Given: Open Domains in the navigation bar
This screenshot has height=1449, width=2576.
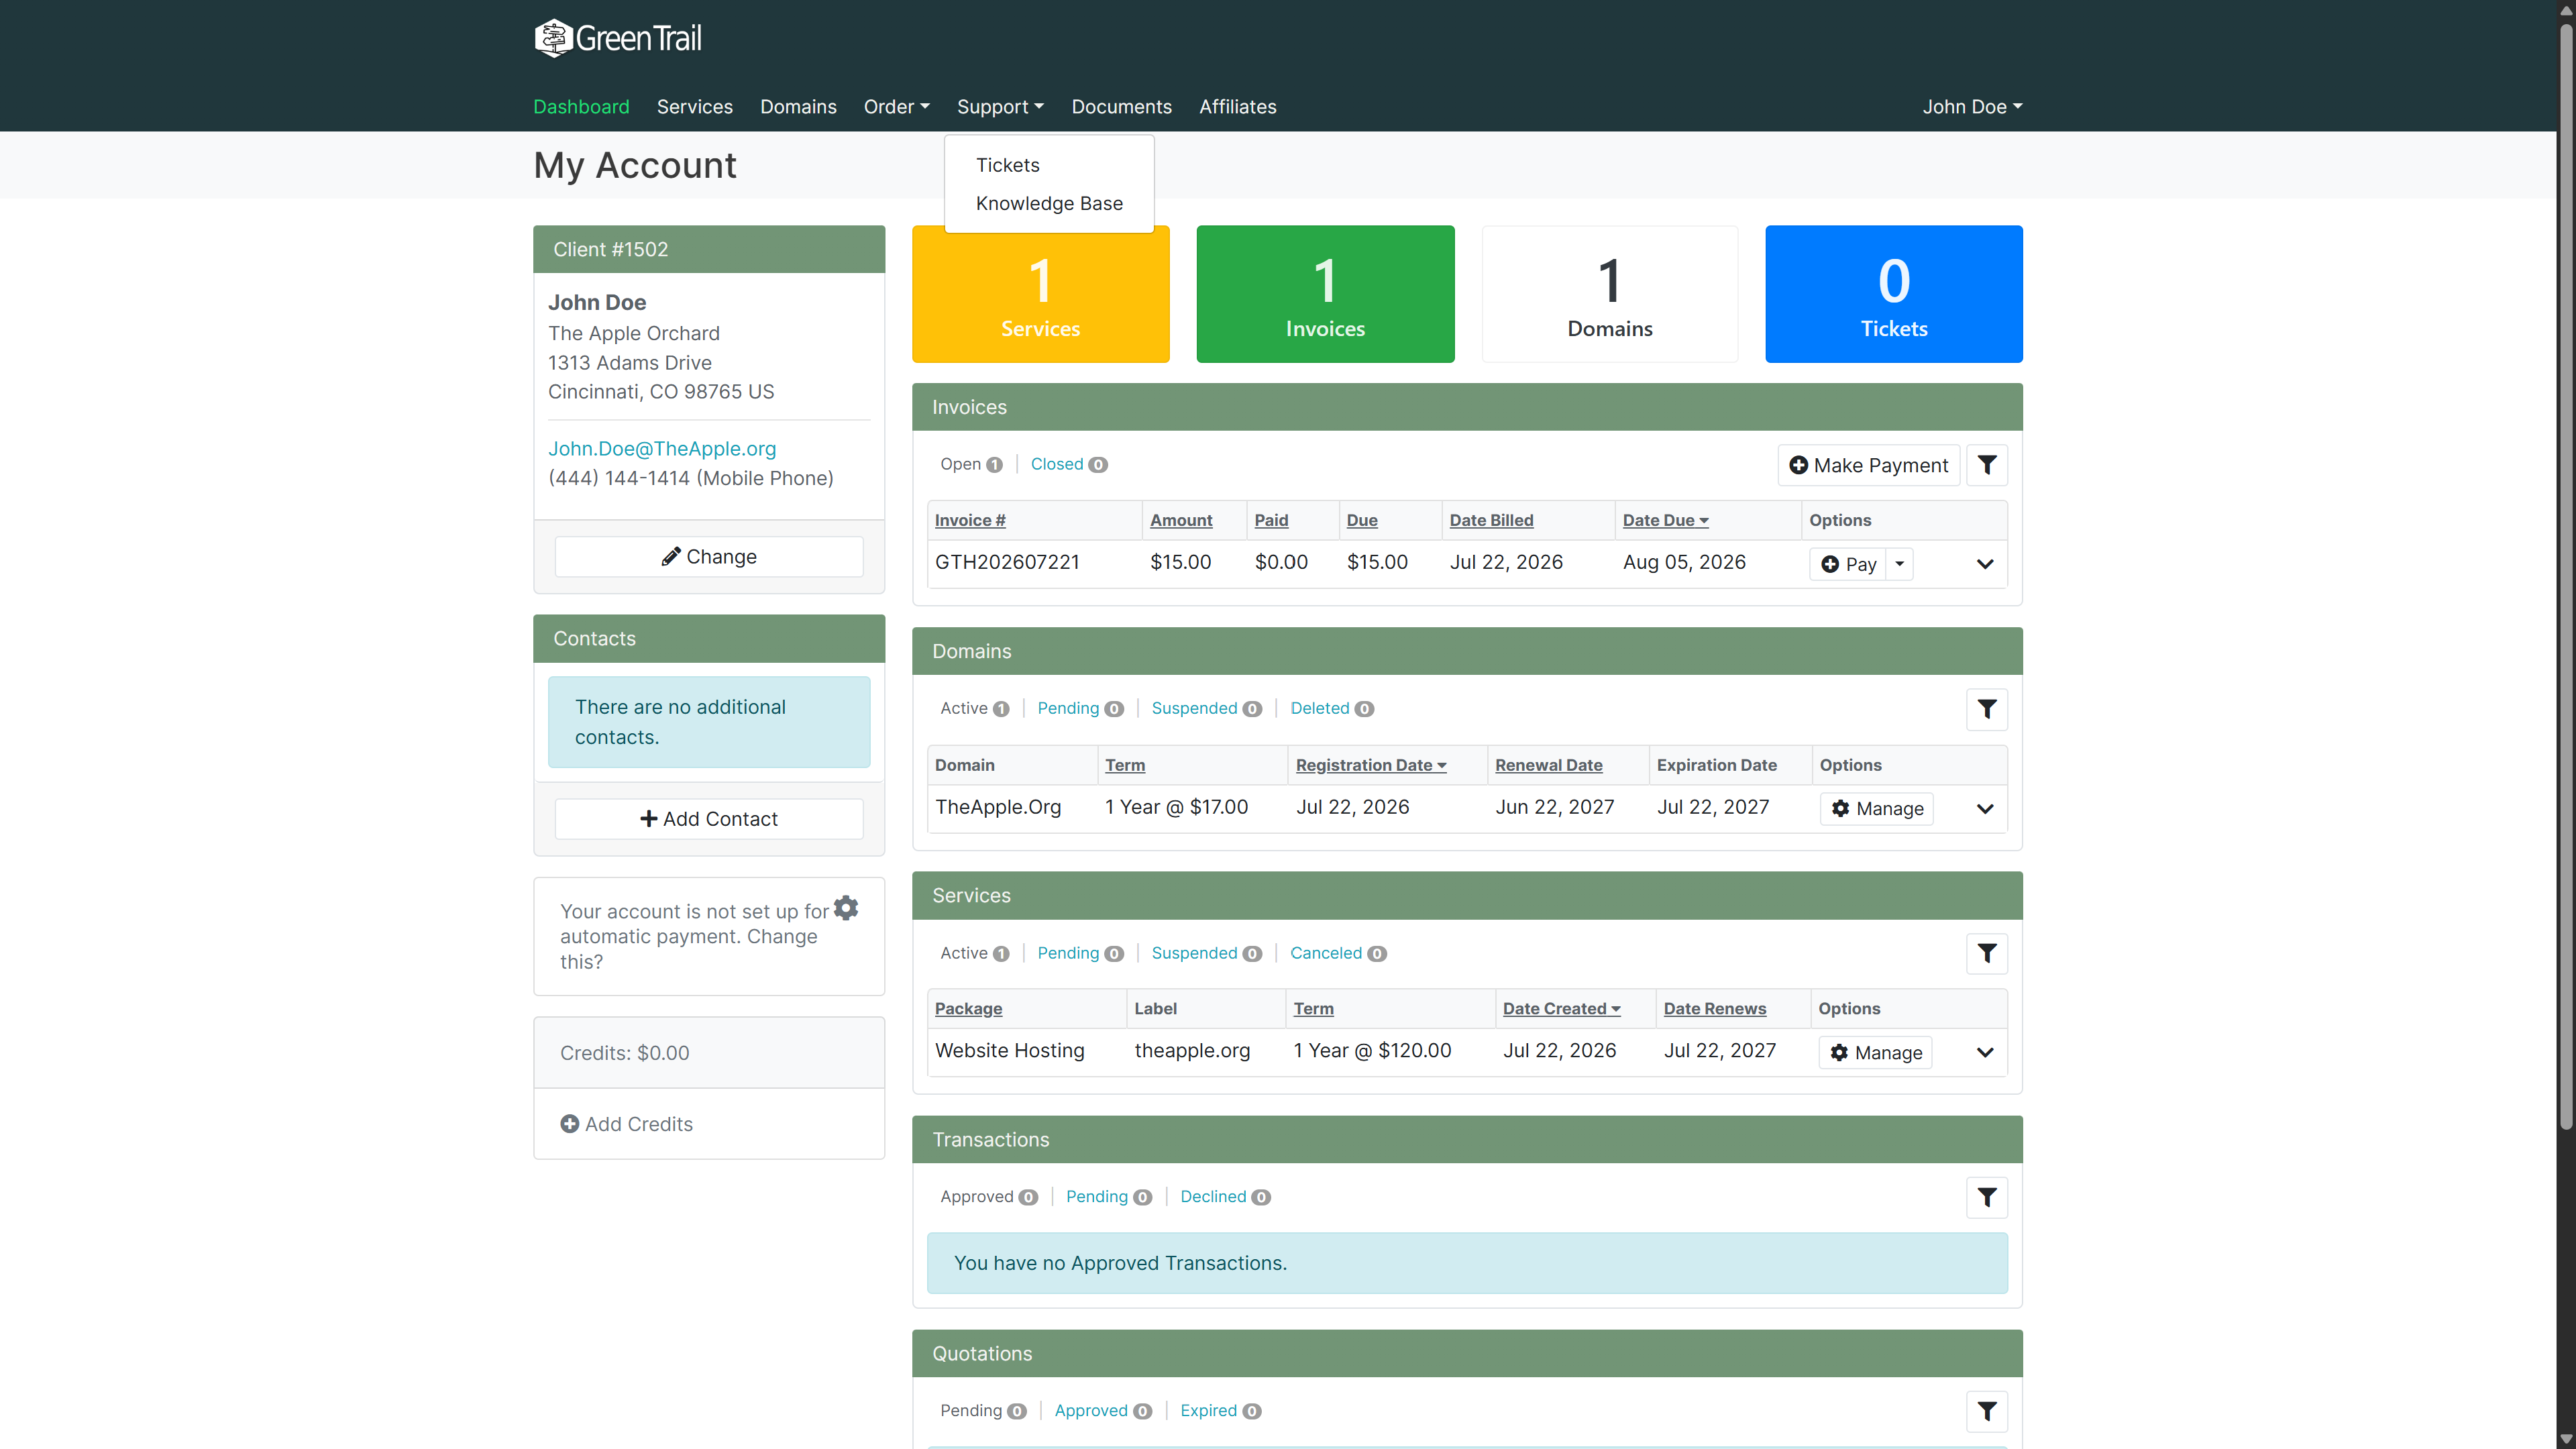Looking at the screenshot, I should point(798,107).
